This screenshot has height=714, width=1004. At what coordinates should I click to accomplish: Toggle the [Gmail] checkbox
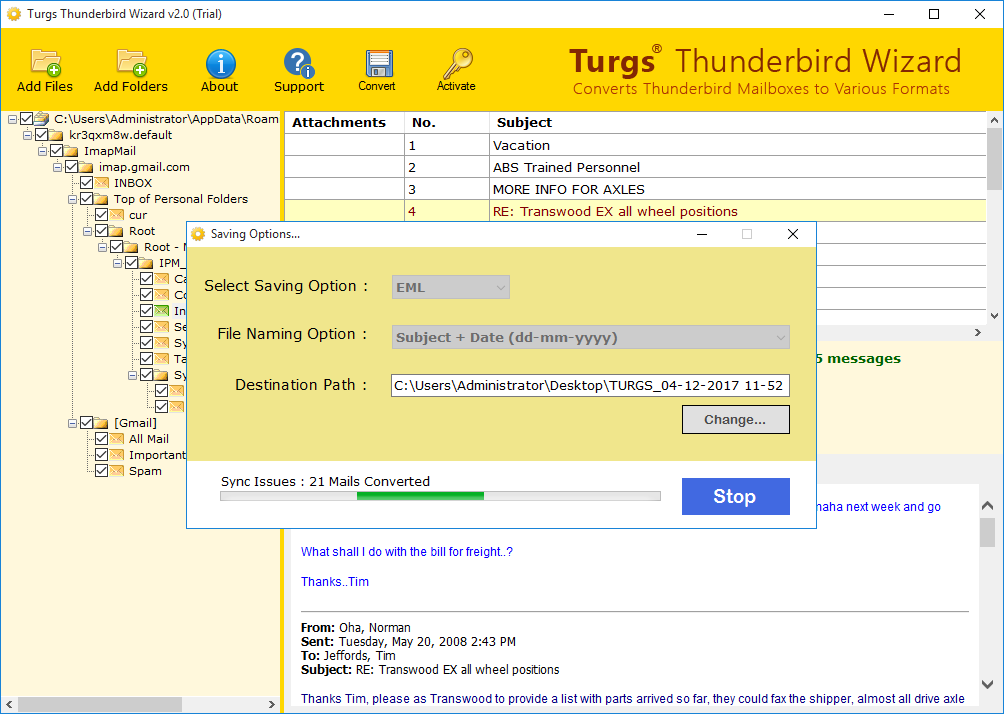(86, 423)
